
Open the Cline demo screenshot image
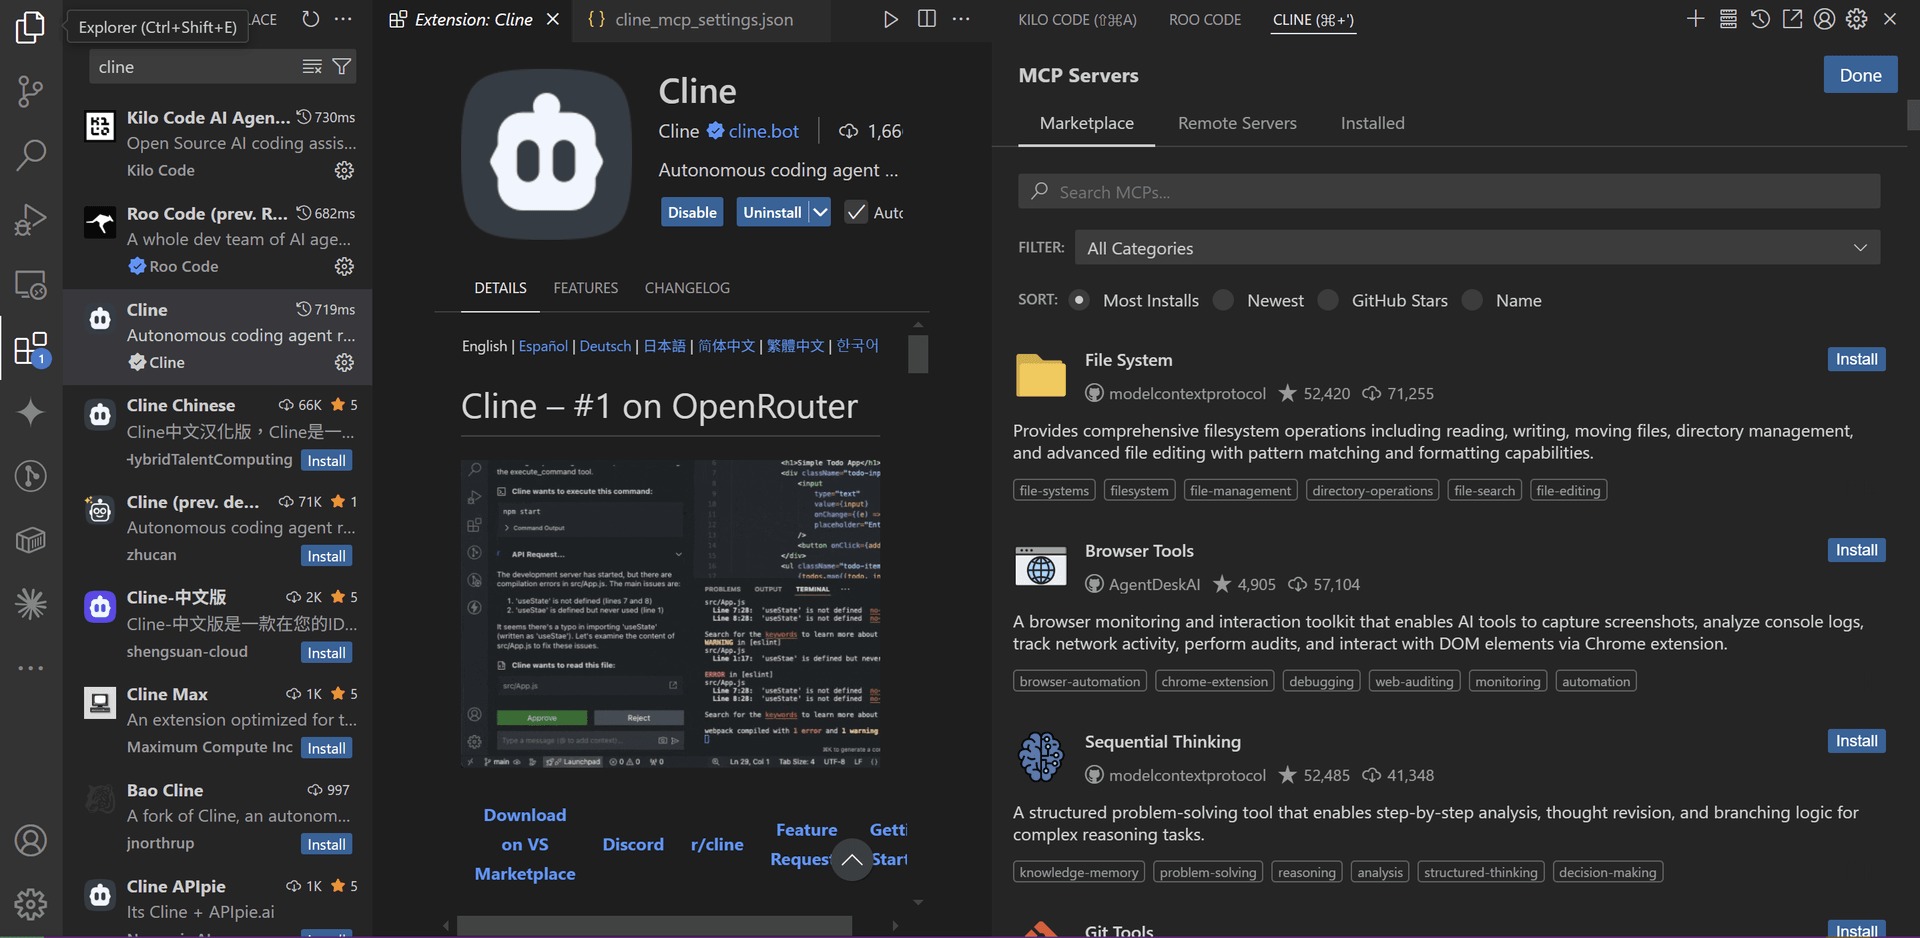pyautogui.click(x=670, y=614)
